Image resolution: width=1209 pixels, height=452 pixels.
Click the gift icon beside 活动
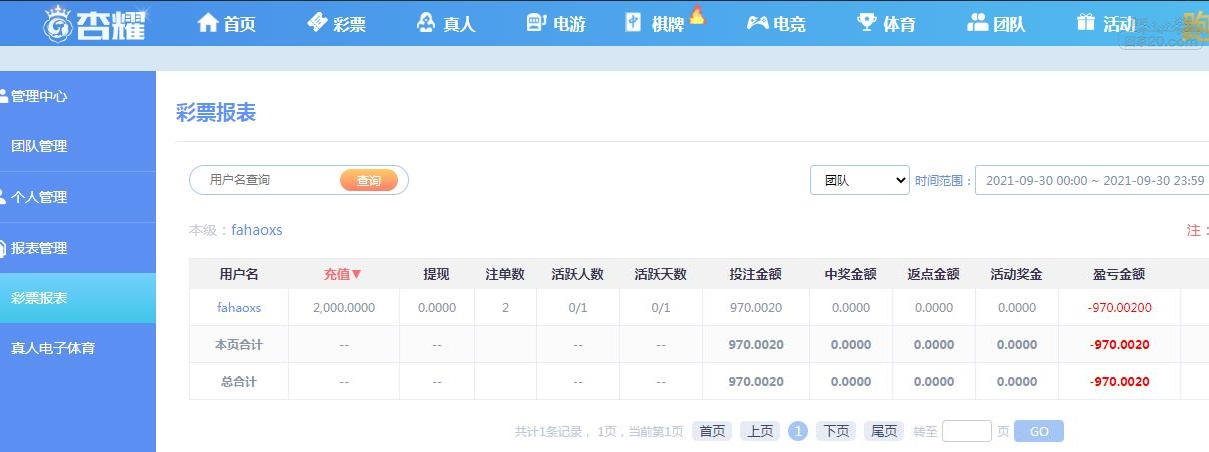[1086, 22]
